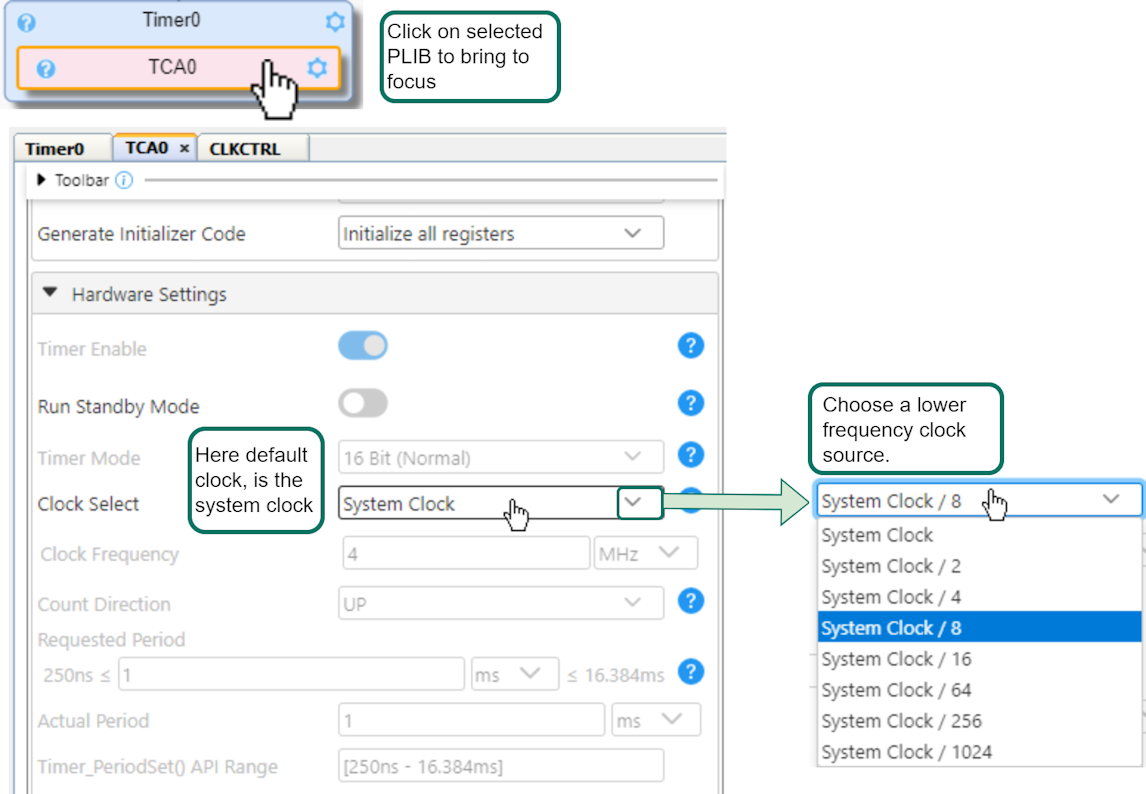Close the TCA0 tab
This screenshot has width=1146, height=794.
[x=184, y=149]
